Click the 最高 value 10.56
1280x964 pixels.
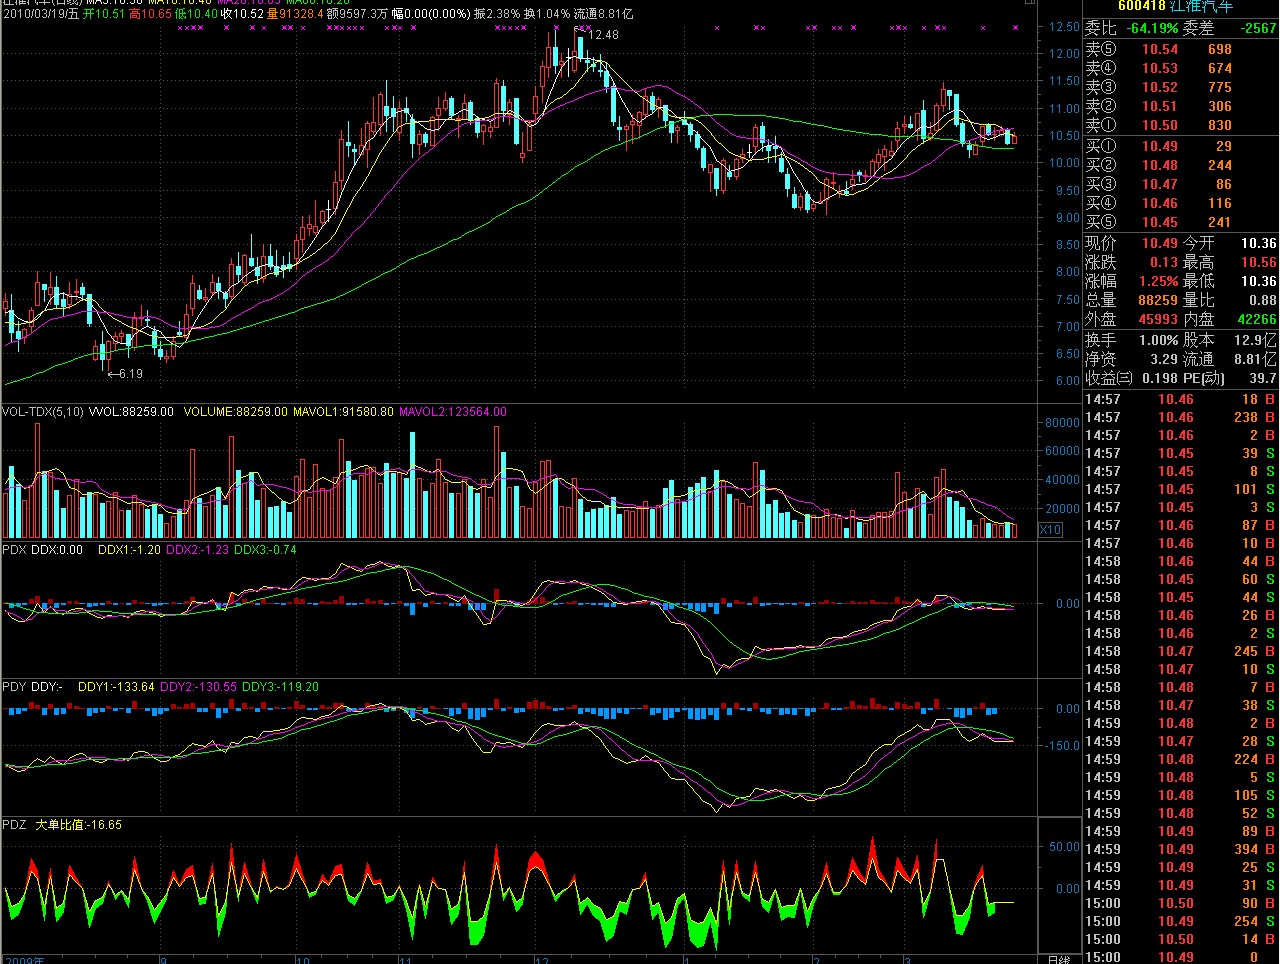pyautogui.click(x=1259, y=262)
